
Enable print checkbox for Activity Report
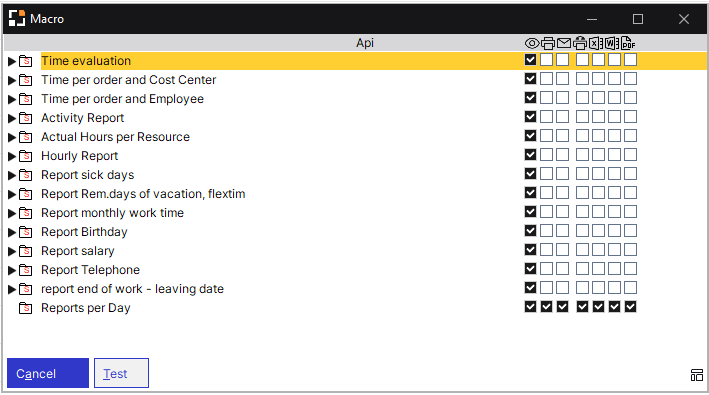point(546,117)
